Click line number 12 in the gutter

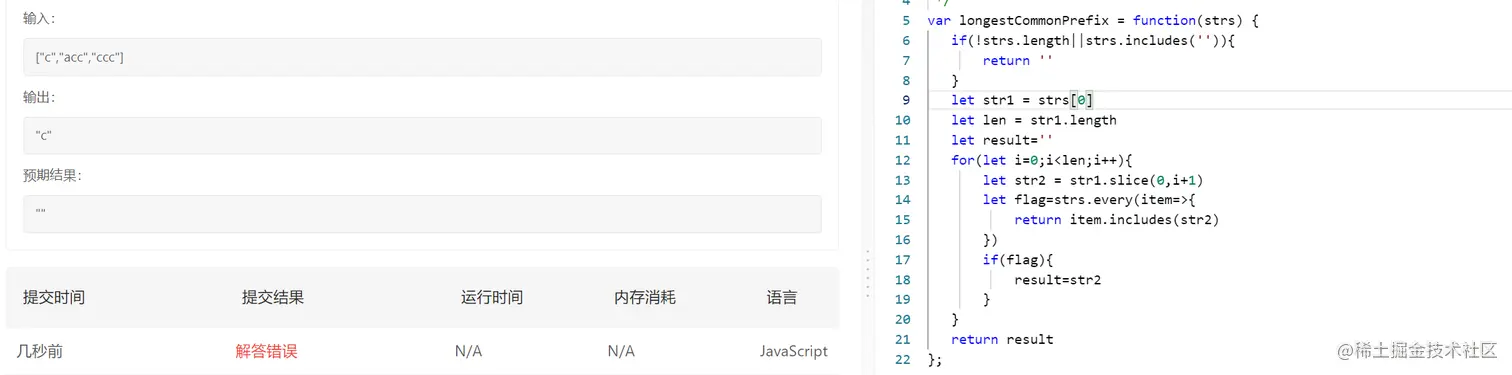(904, 160)
